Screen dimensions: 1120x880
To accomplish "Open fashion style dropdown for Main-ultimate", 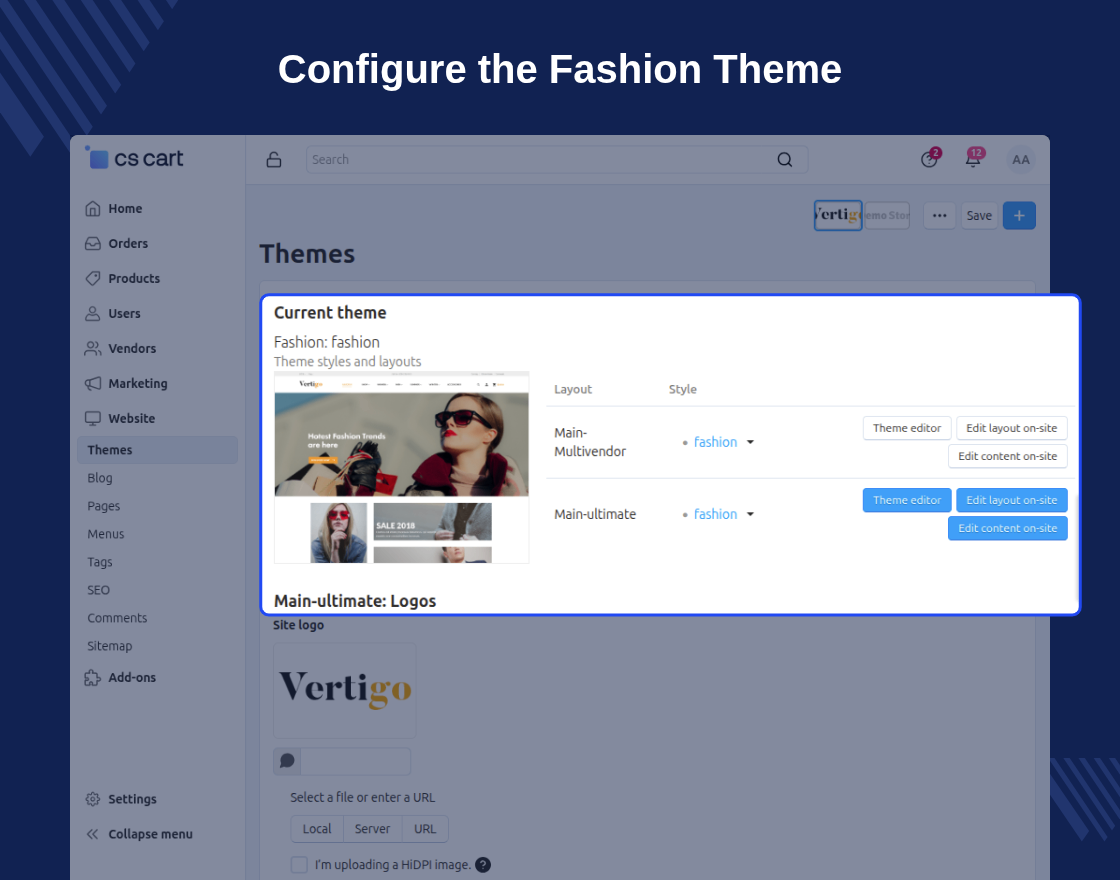I will click(750, 514).
